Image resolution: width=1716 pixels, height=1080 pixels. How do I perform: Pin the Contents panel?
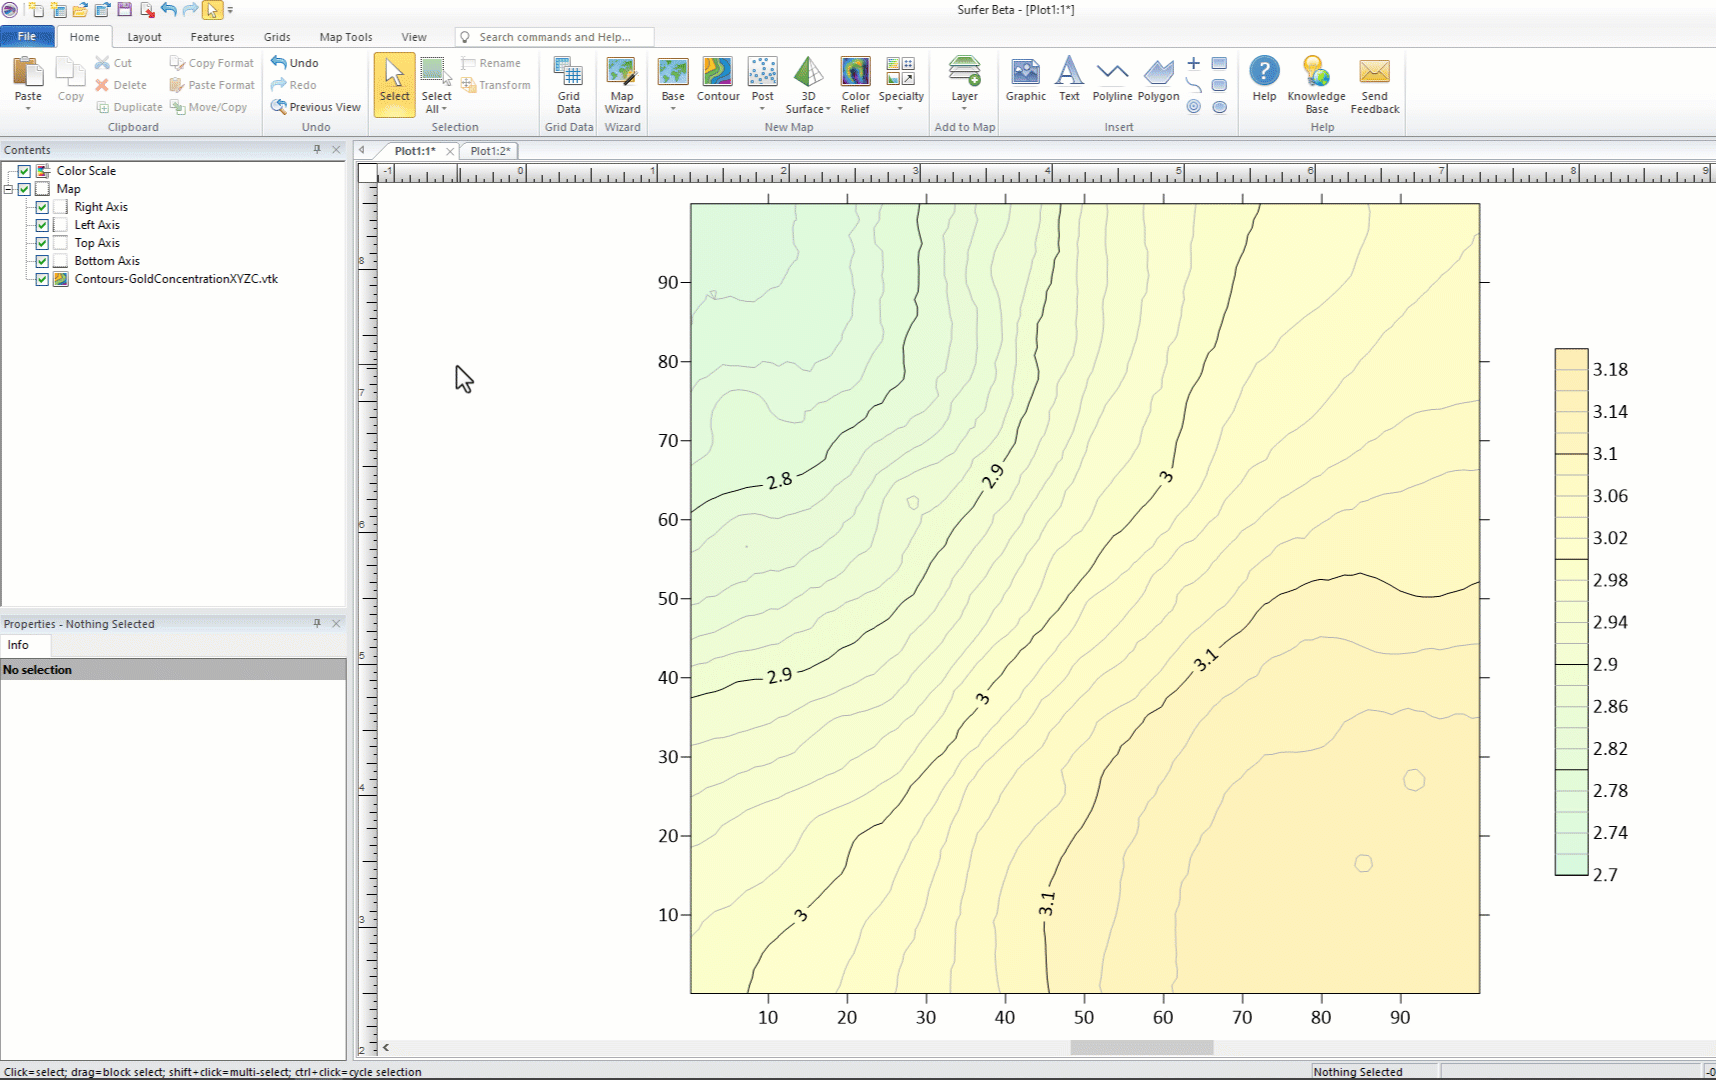pyautogui.click(x=317, y=149)
